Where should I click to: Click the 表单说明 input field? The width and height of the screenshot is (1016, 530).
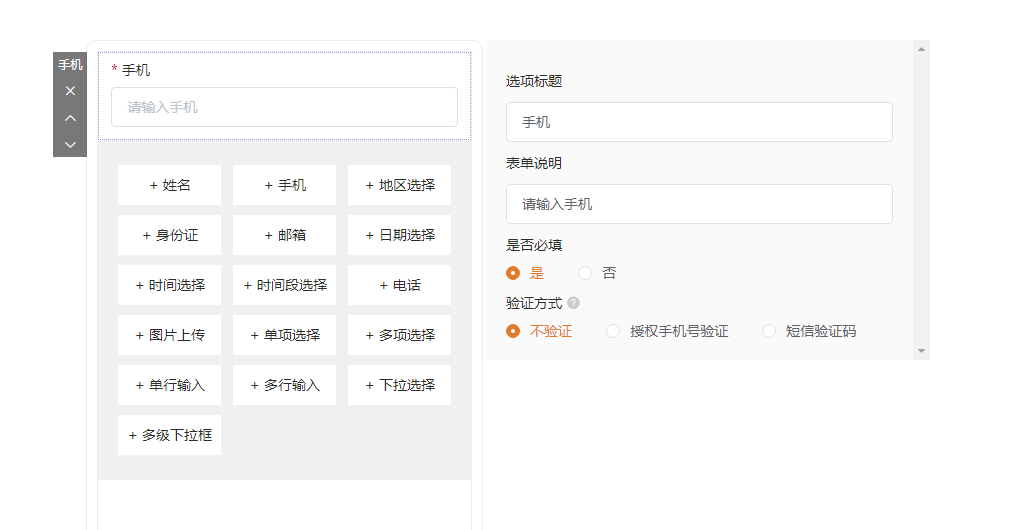[x=698, y=204]
